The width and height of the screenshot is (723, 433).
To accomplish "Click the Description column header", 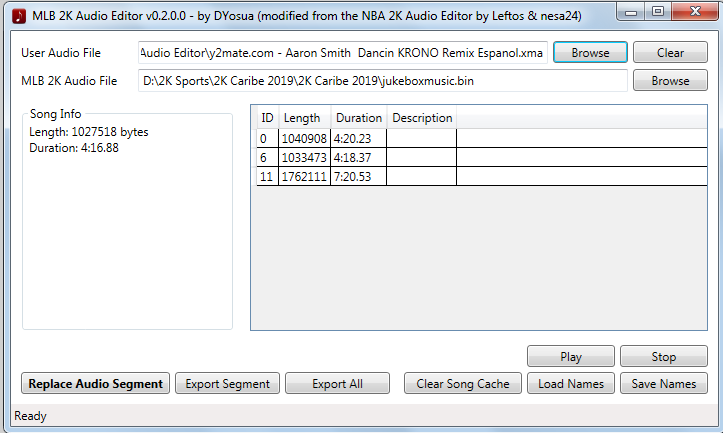I will click(x=422, y=118).
